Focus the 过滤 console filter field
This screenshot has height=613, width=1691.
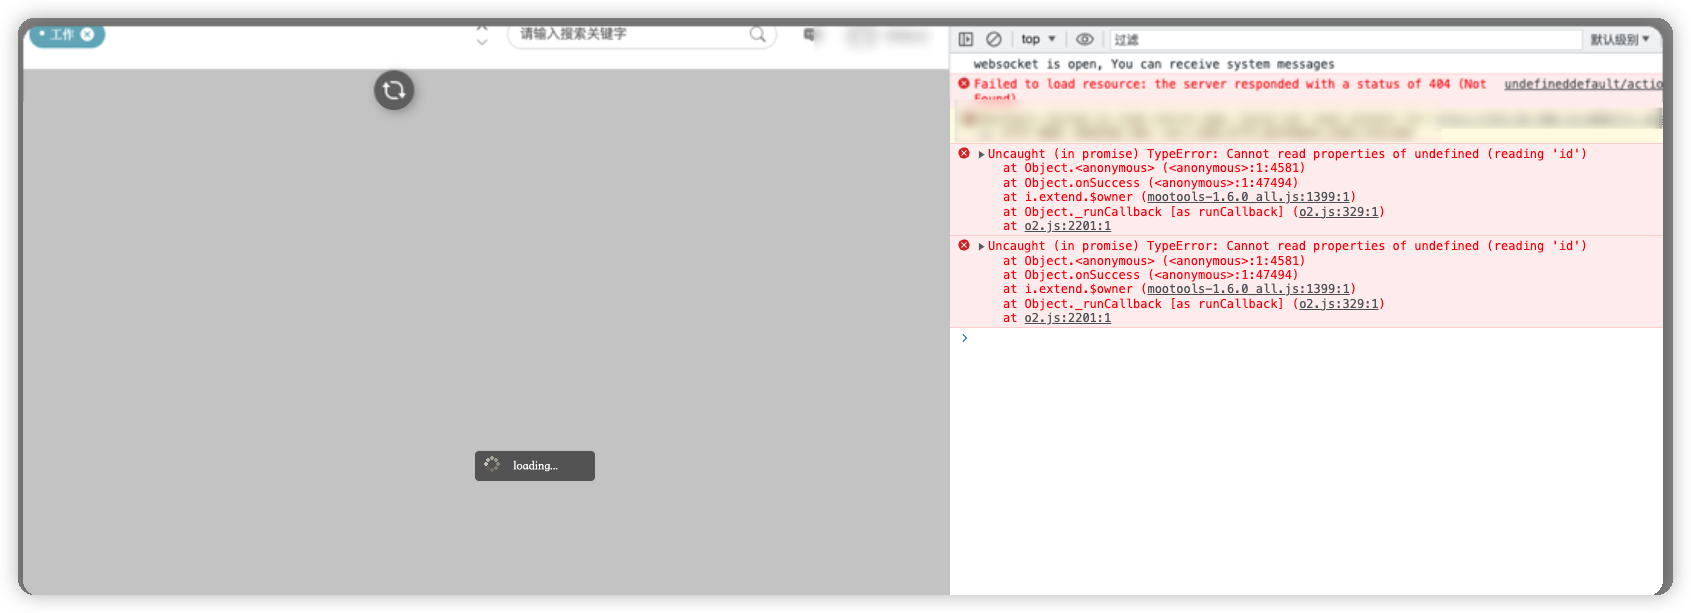point(1345,39)
